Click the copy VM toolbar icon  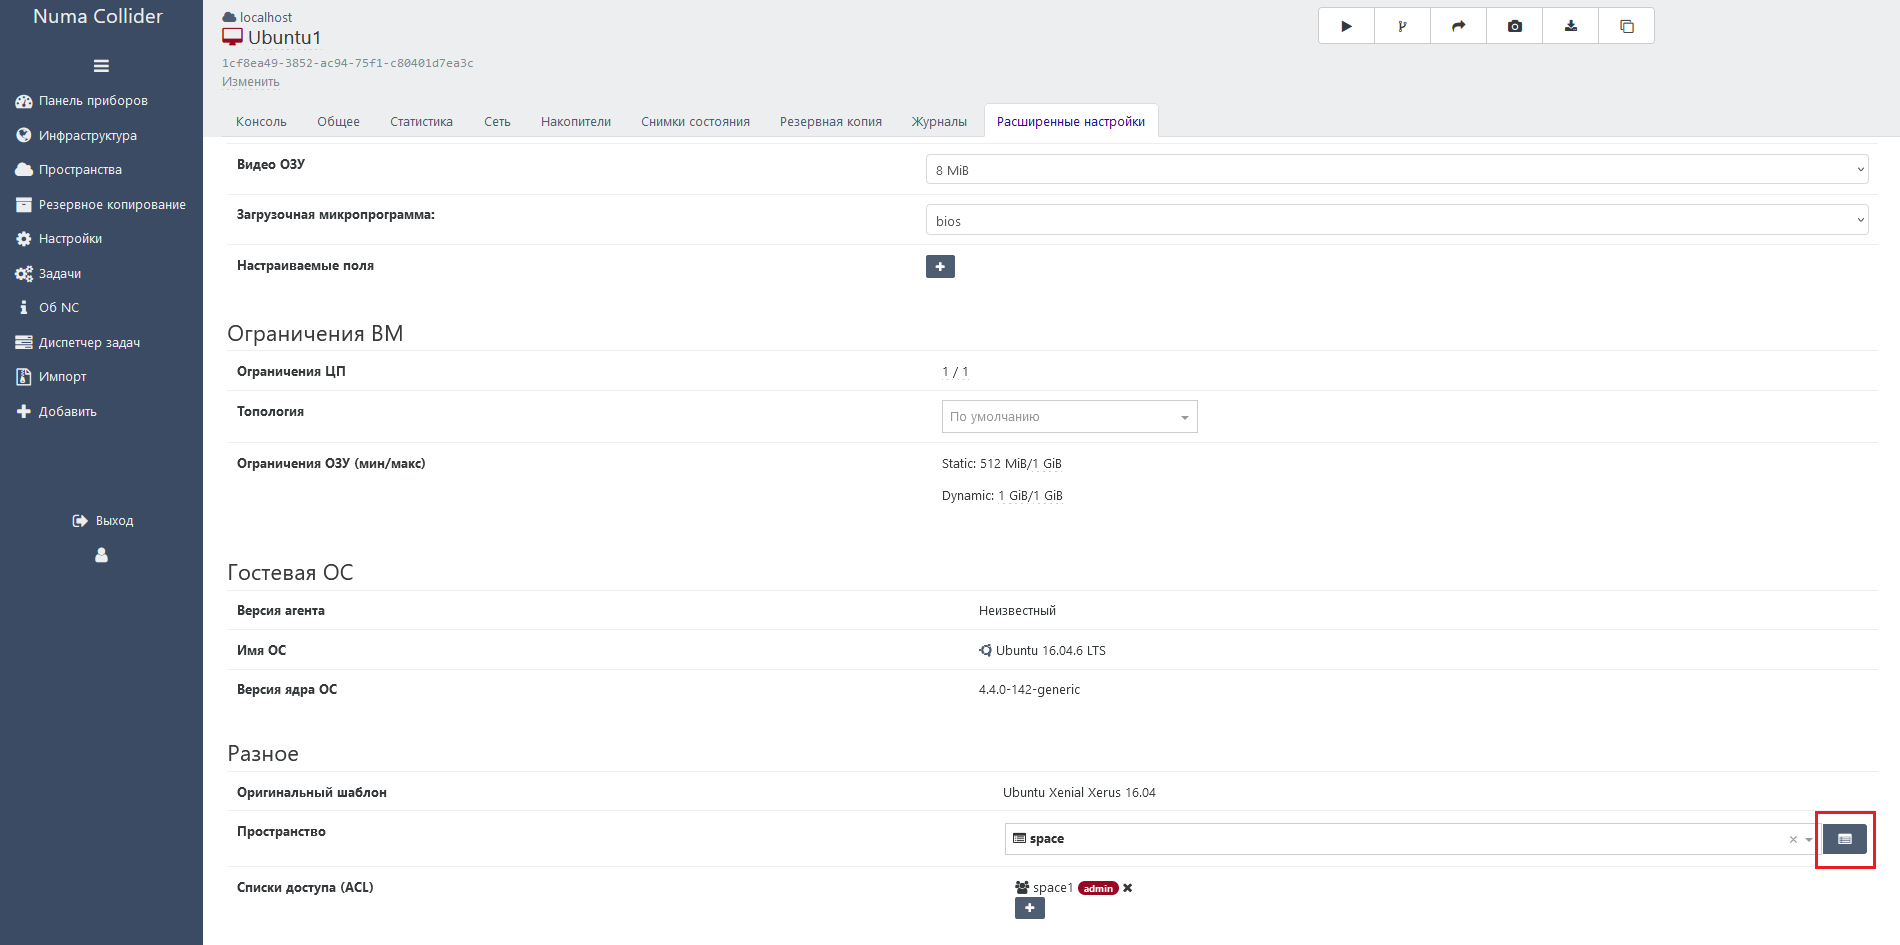[1626, 26]
